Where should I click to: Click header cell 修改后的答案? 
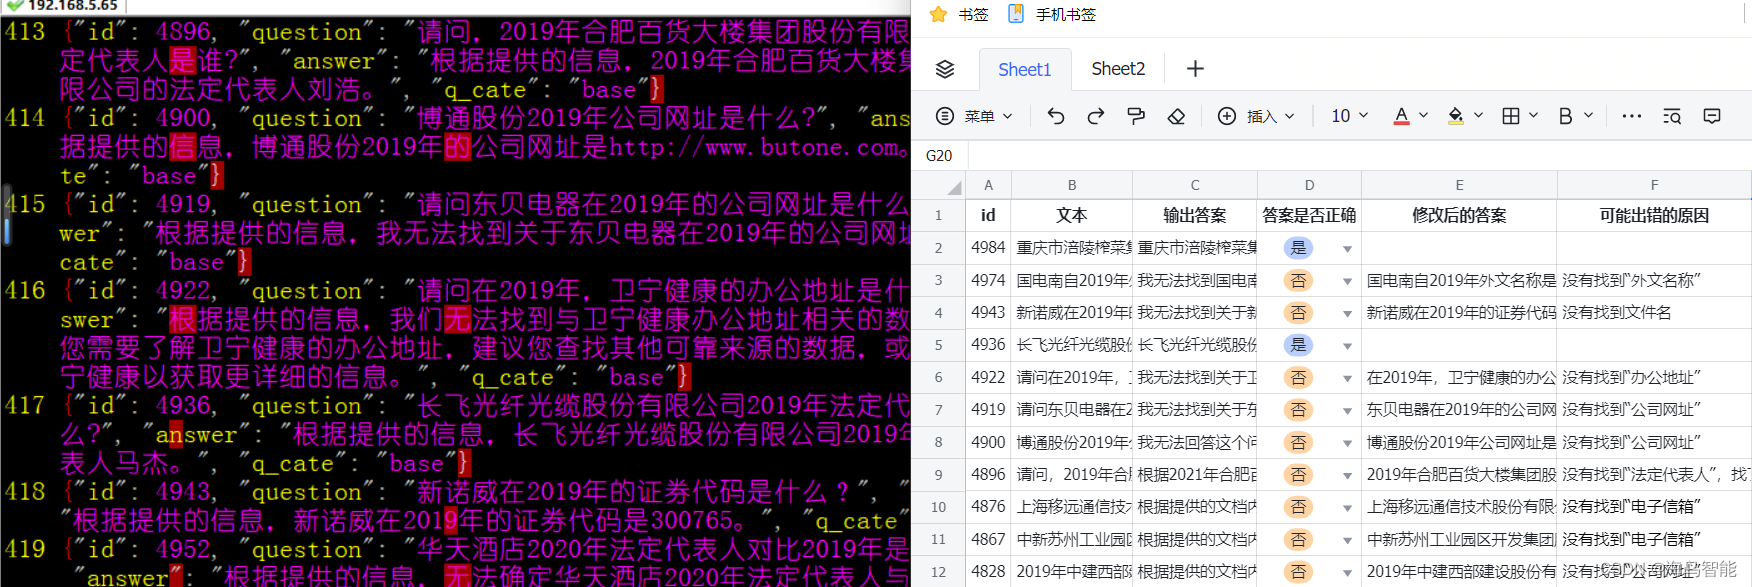(x=1459, y=215)
